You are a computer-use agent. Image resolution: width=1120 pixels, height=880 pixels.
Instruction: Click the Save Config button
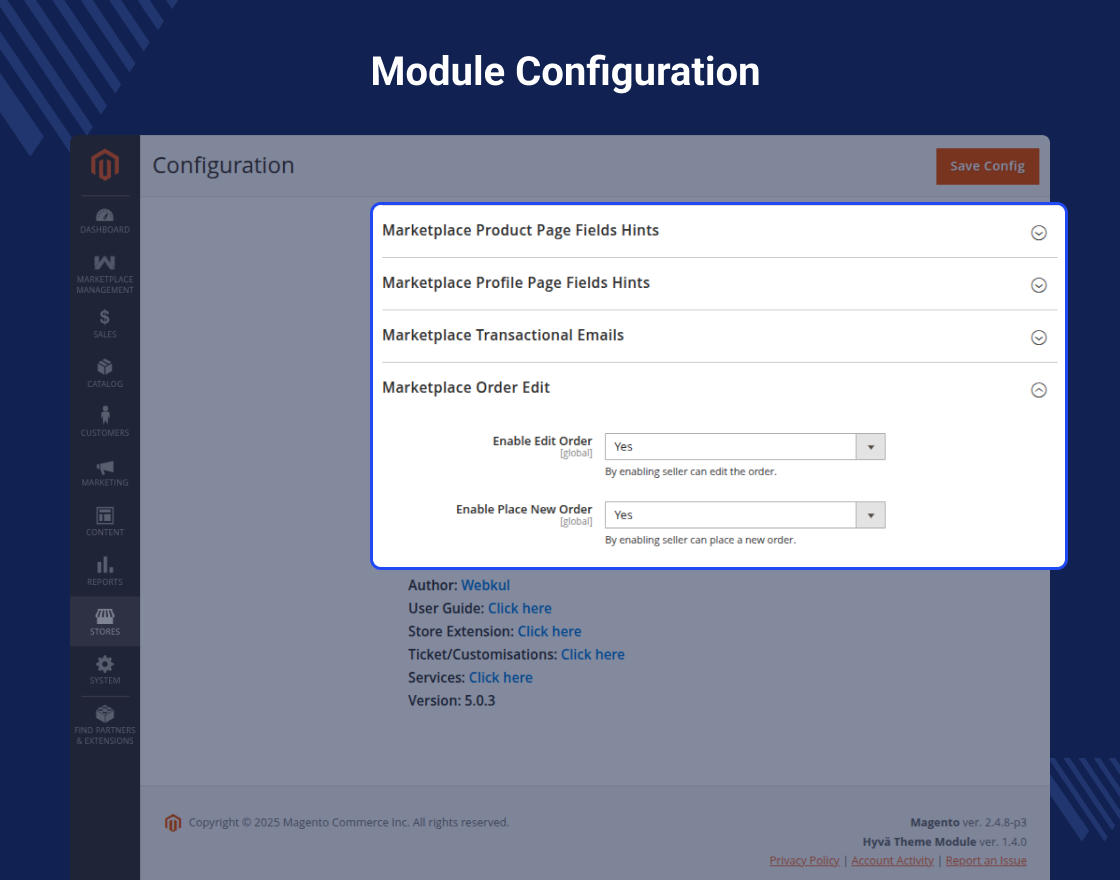click(x=987, y=166)
